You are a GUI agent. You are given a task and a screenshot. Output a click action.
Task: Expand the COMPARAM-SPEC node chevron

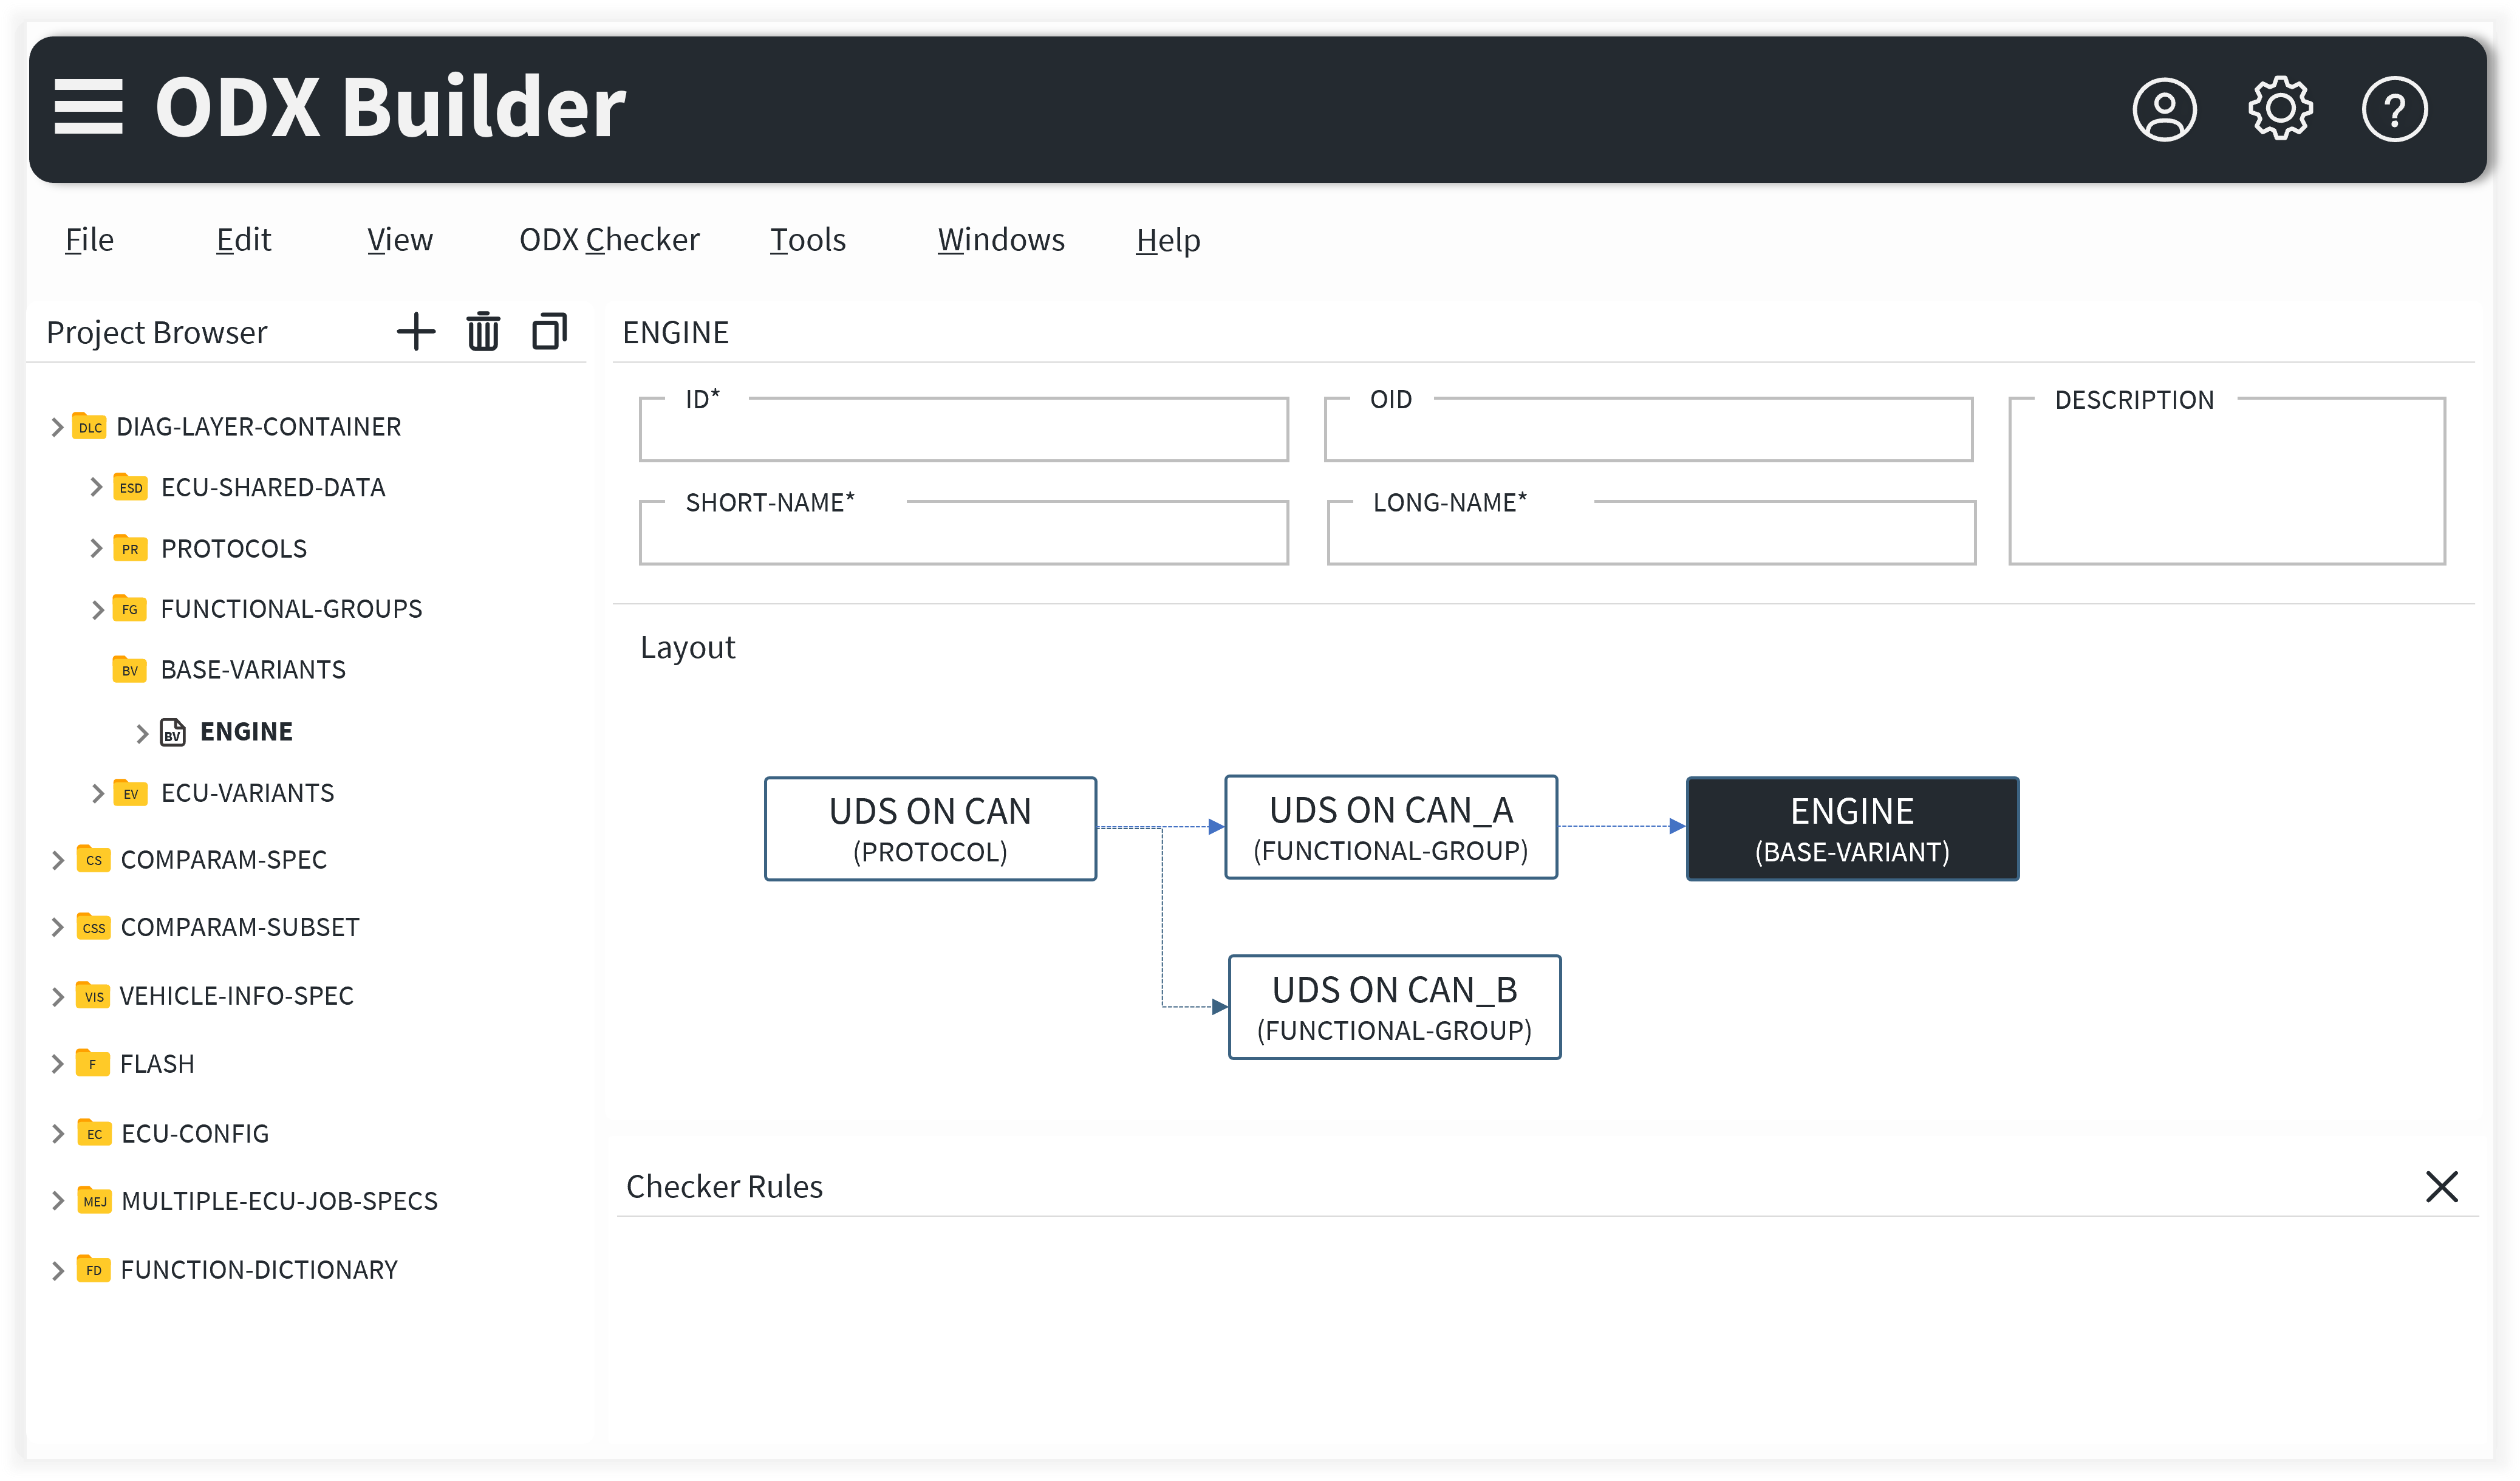pos(57,860)
